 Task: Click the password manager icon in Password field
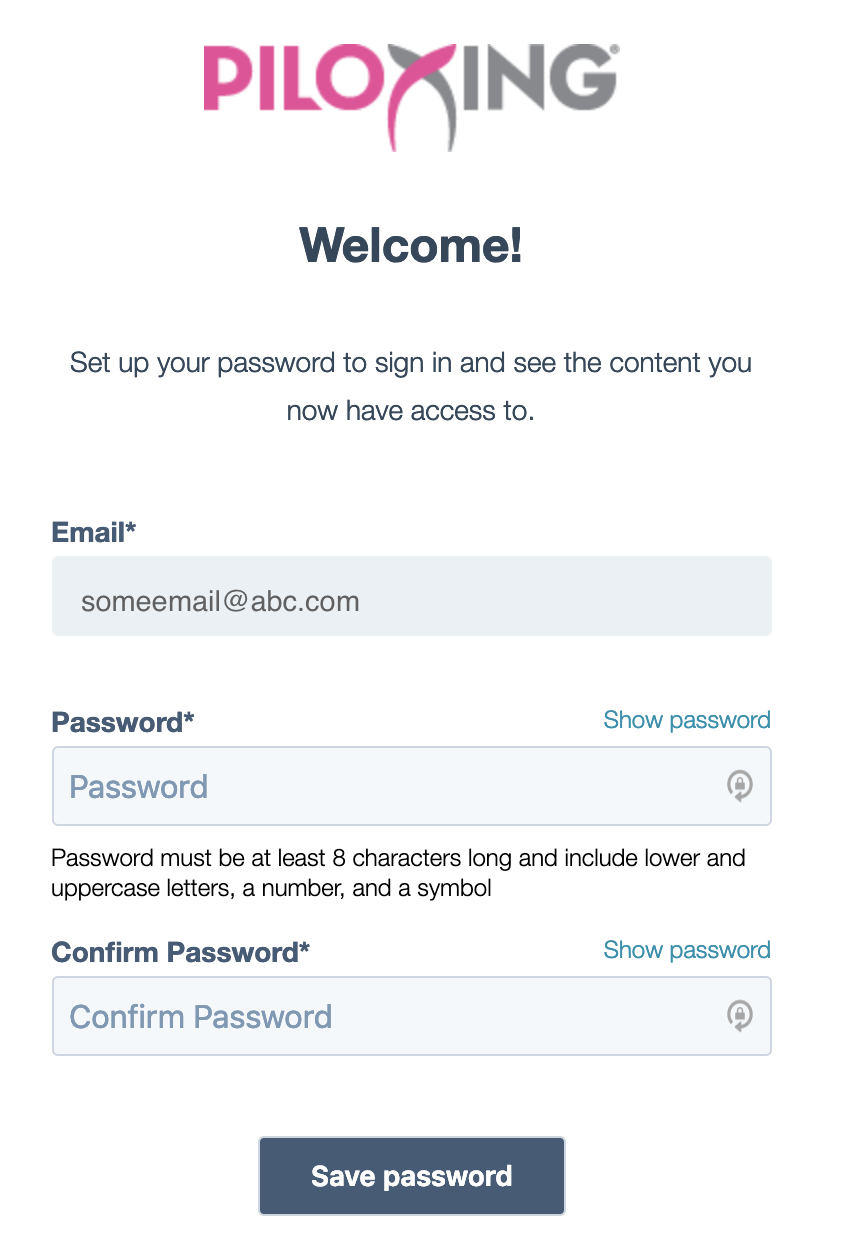tap(740, 786)
